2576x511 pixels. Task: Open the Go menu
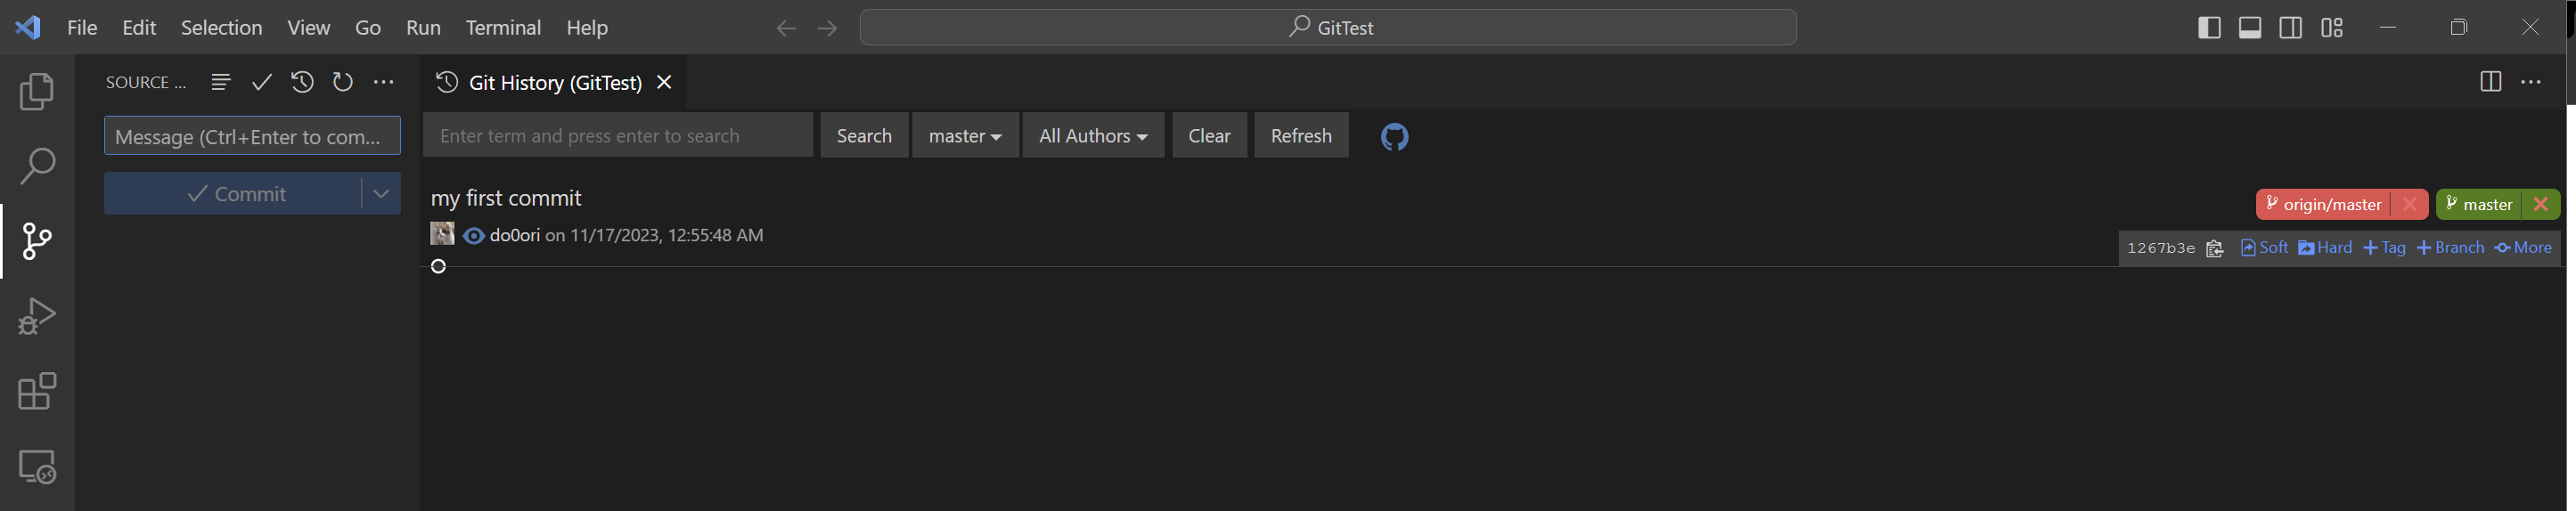368,27
